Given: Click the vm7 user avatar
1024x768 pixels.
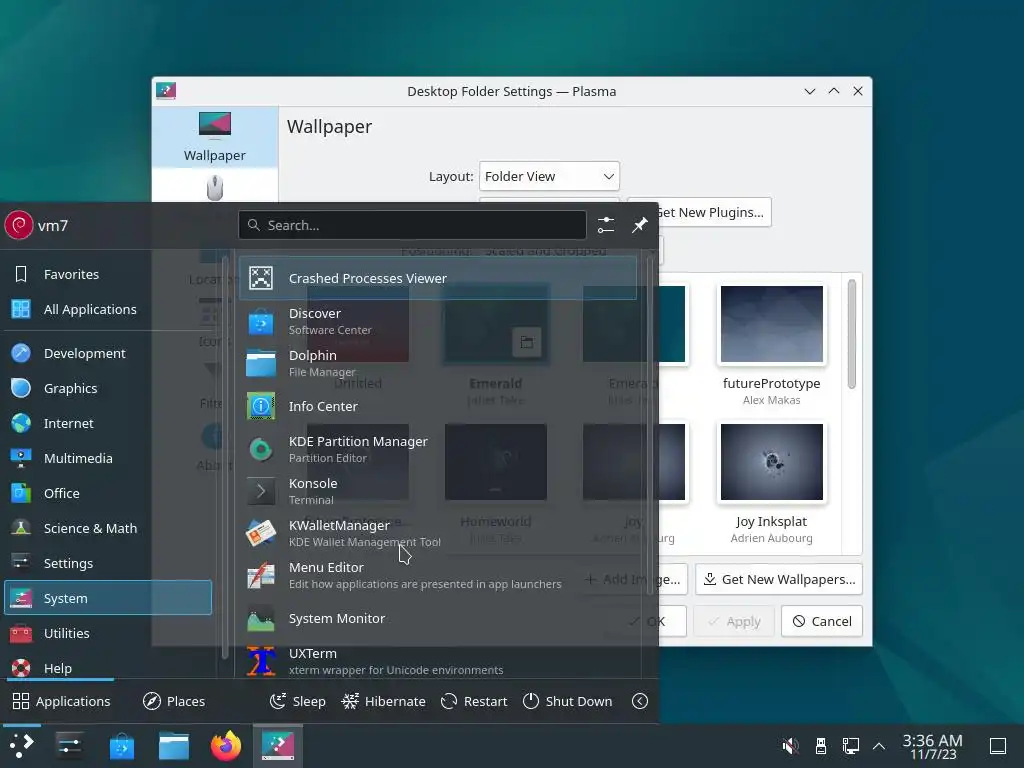Looking at the screenshot, I should pos(19,225).
